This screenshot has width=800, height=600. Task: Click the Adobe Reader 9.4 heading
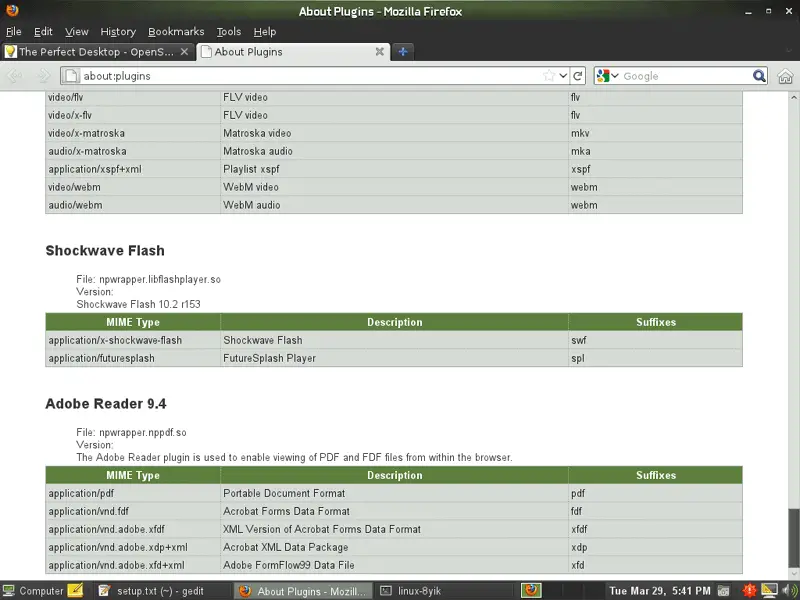(x=106, y=404)
